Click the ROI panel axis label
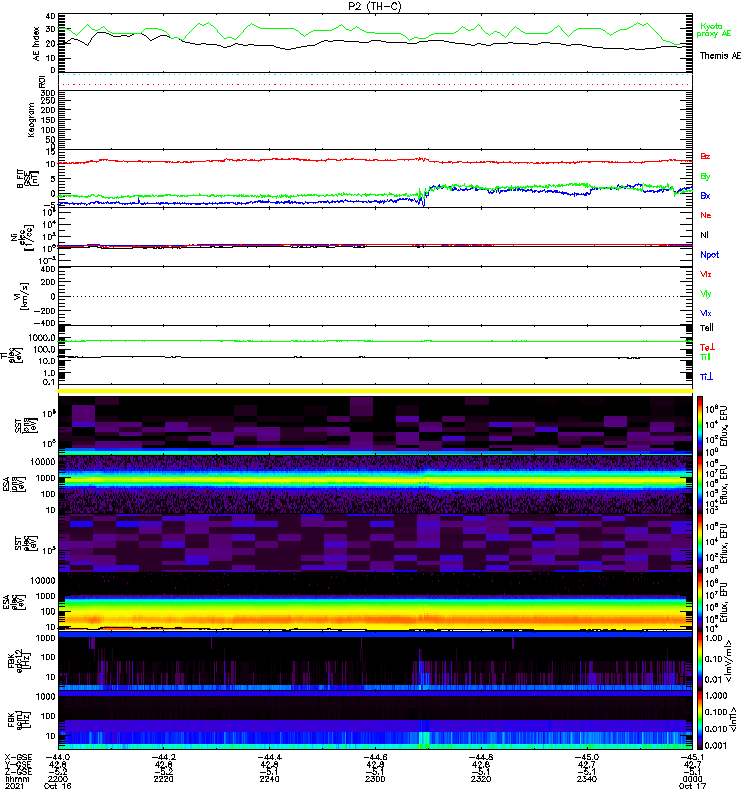Viewport: 750px width, 800px height. click(x=42, y=81)
